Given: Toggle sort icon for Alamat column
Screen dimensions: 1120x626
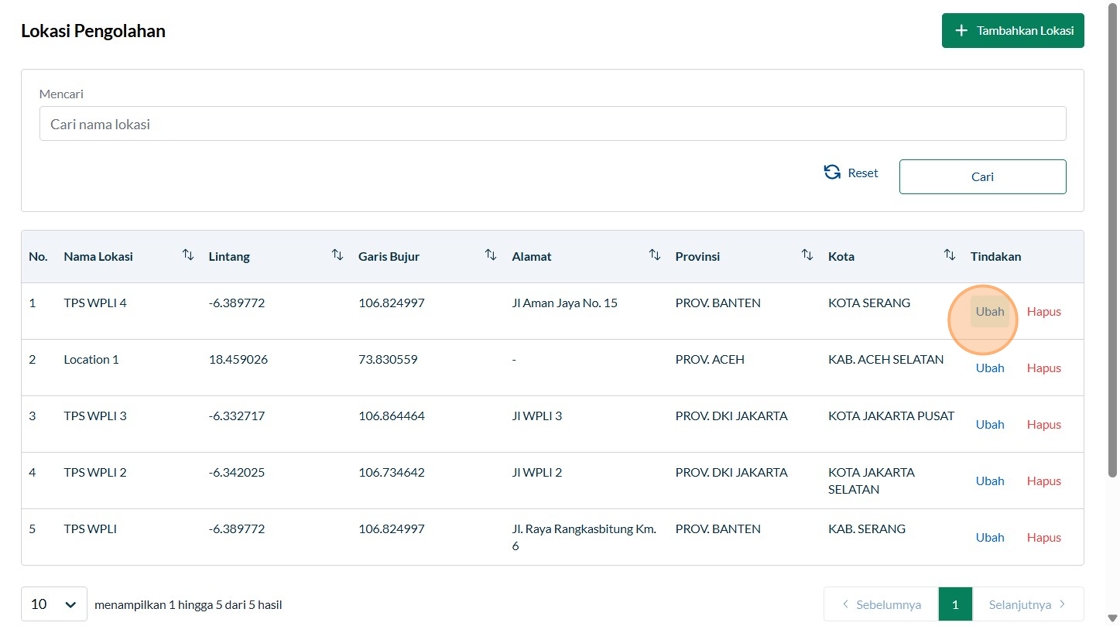Looking at the screenshot, I should (x=654, y=256).
